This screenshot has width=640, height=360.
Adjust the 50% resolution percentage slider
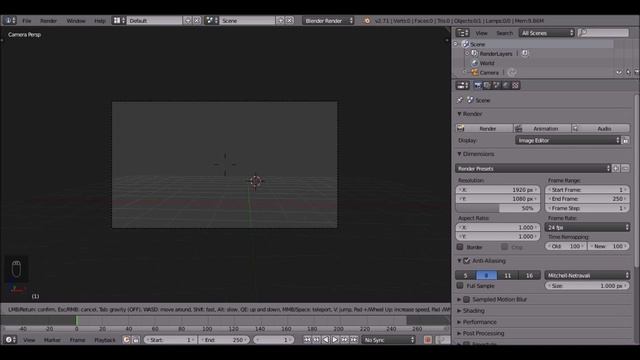(x=498, y=208)
